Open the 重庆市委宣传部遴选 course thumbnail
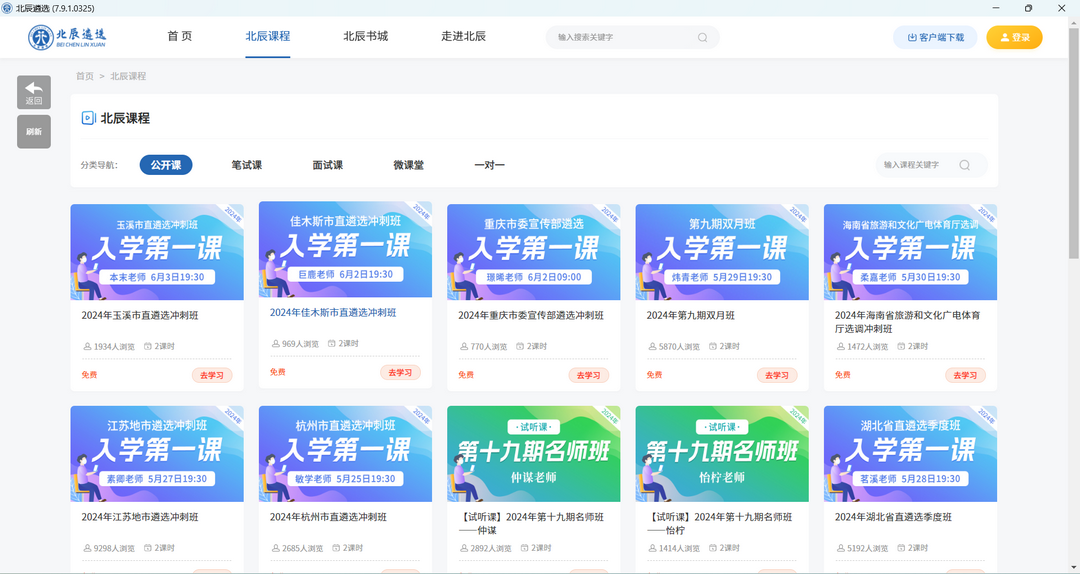The height and width of the screenshot is (574, 1080). (x=534, y=252)
